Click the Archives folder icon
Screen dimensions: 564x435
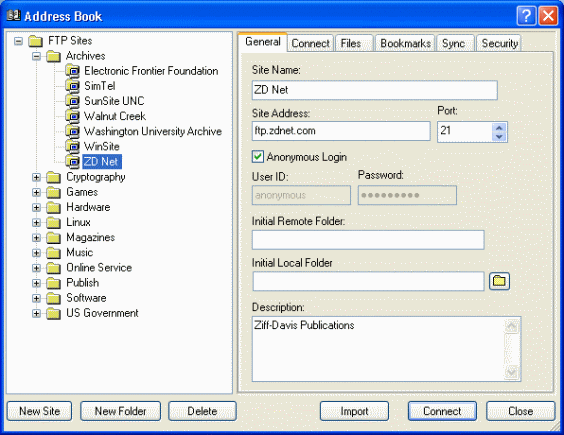coord(54,56)
